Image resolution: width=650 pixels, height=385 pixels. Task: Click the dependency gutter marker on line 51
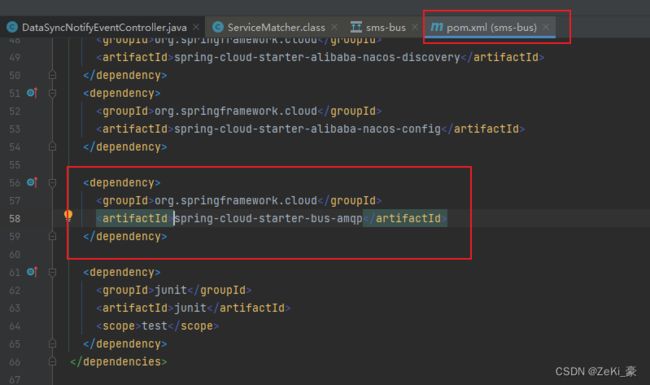32,93
